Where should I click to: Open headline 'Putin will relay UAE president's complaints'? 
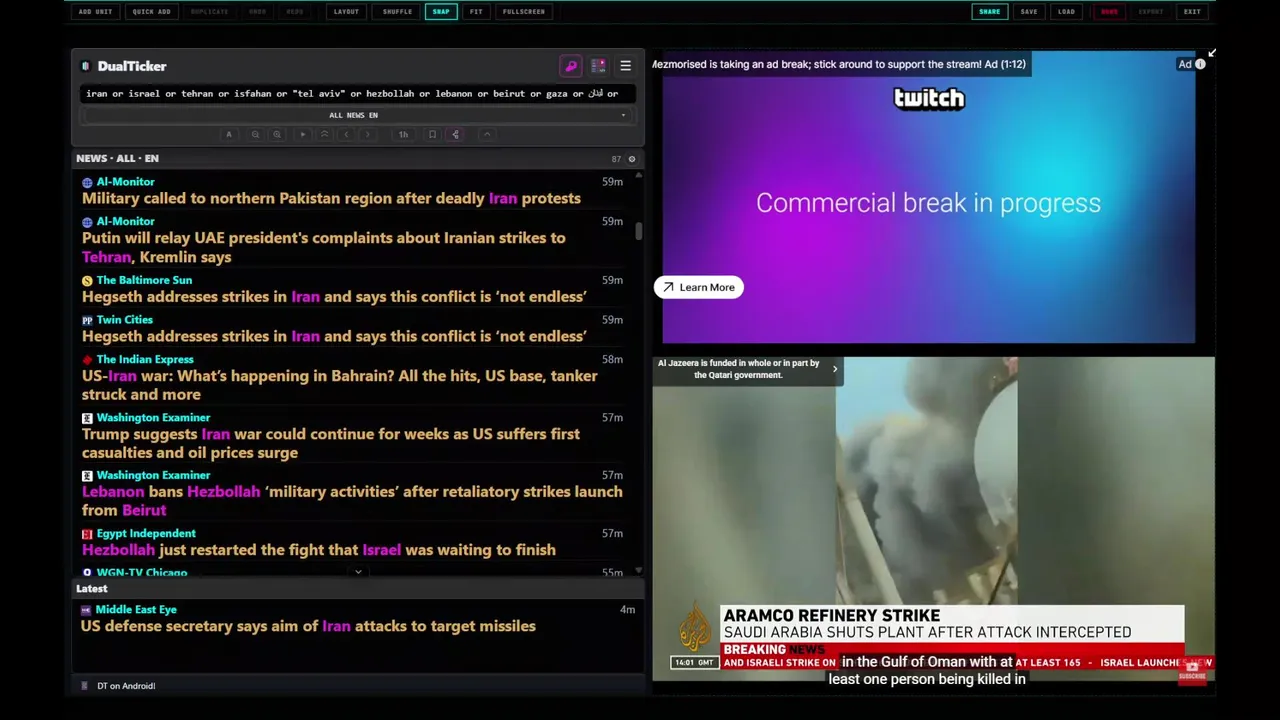pos(324,247)
